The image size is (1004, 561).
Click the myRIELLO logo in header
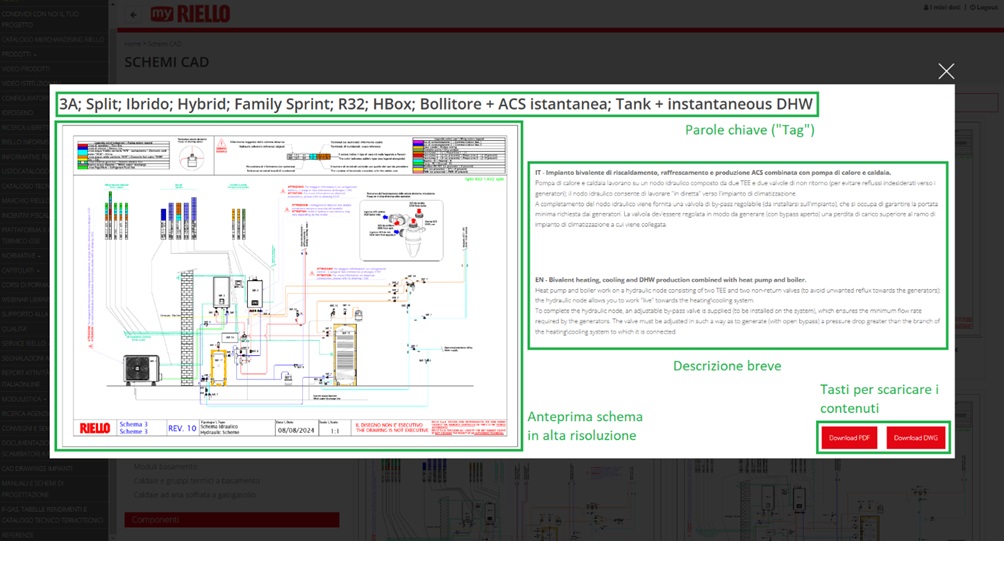pyautogui.click(x=190, y=14)
